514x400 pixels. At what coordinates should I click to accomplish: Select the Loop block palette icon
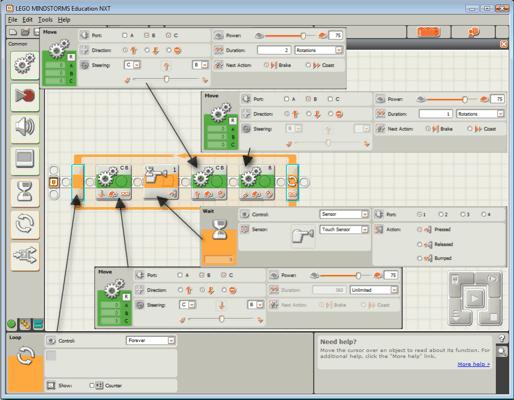pyautogui.click(x=25, y=224)
